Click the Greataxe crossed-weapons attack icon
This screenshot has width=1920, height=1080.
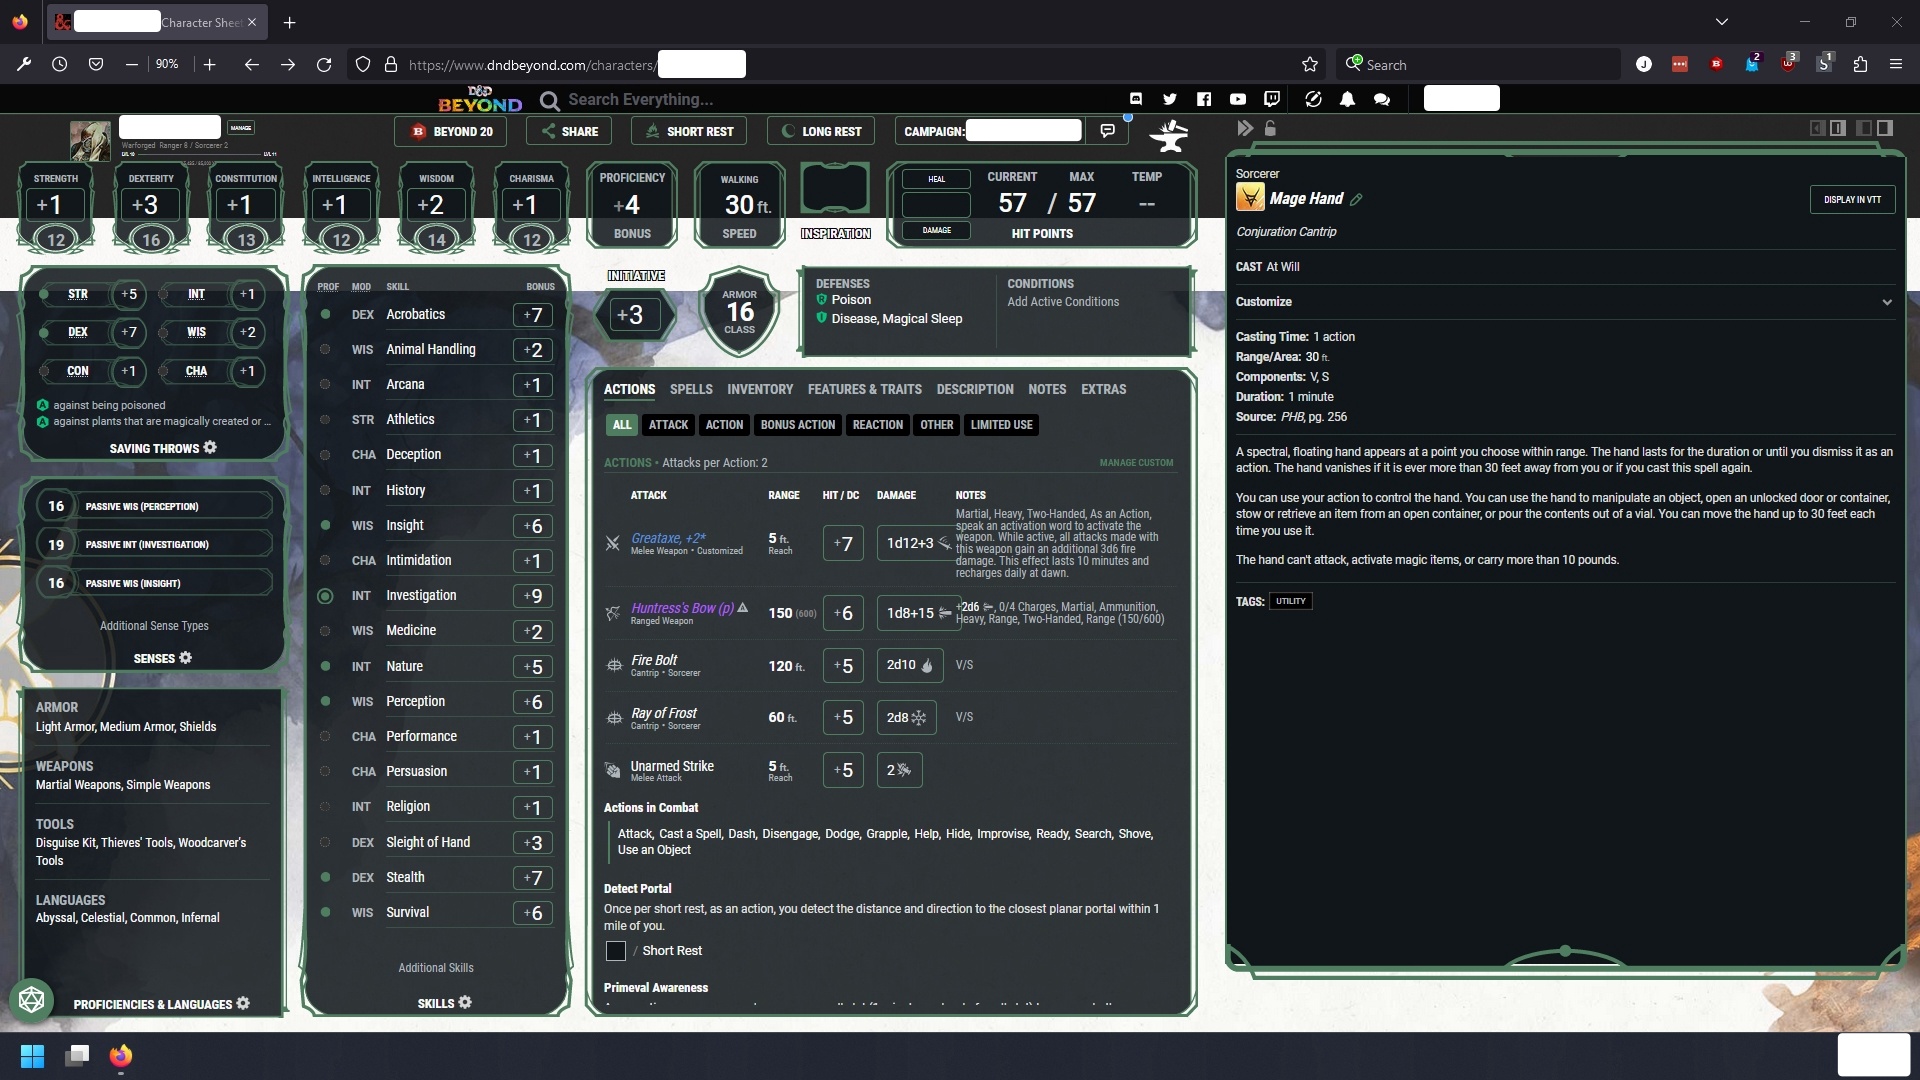pyautogui.click(x=613, y=543)
